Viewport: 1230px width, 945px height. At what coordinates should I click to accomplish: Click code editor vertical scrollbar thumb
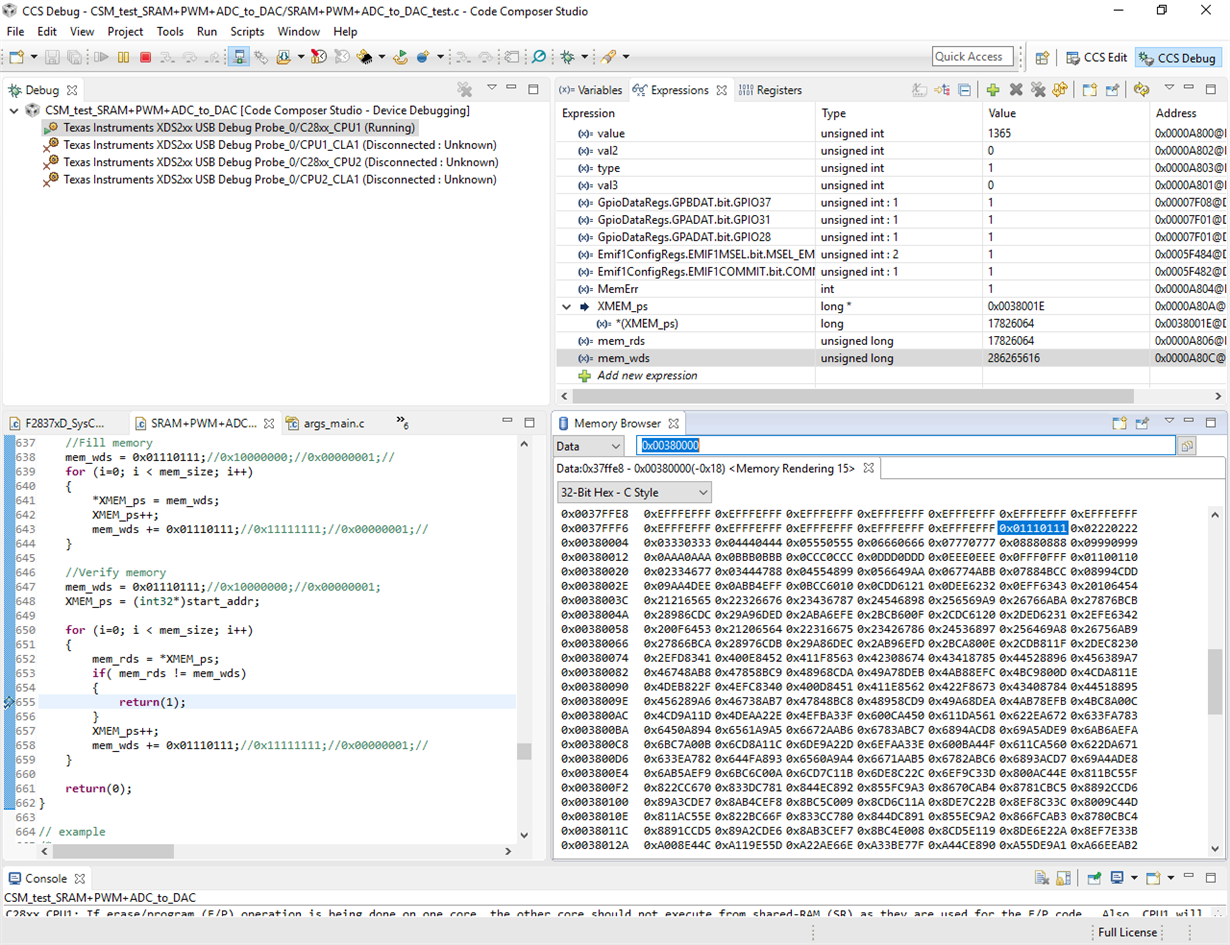point(524,751)
